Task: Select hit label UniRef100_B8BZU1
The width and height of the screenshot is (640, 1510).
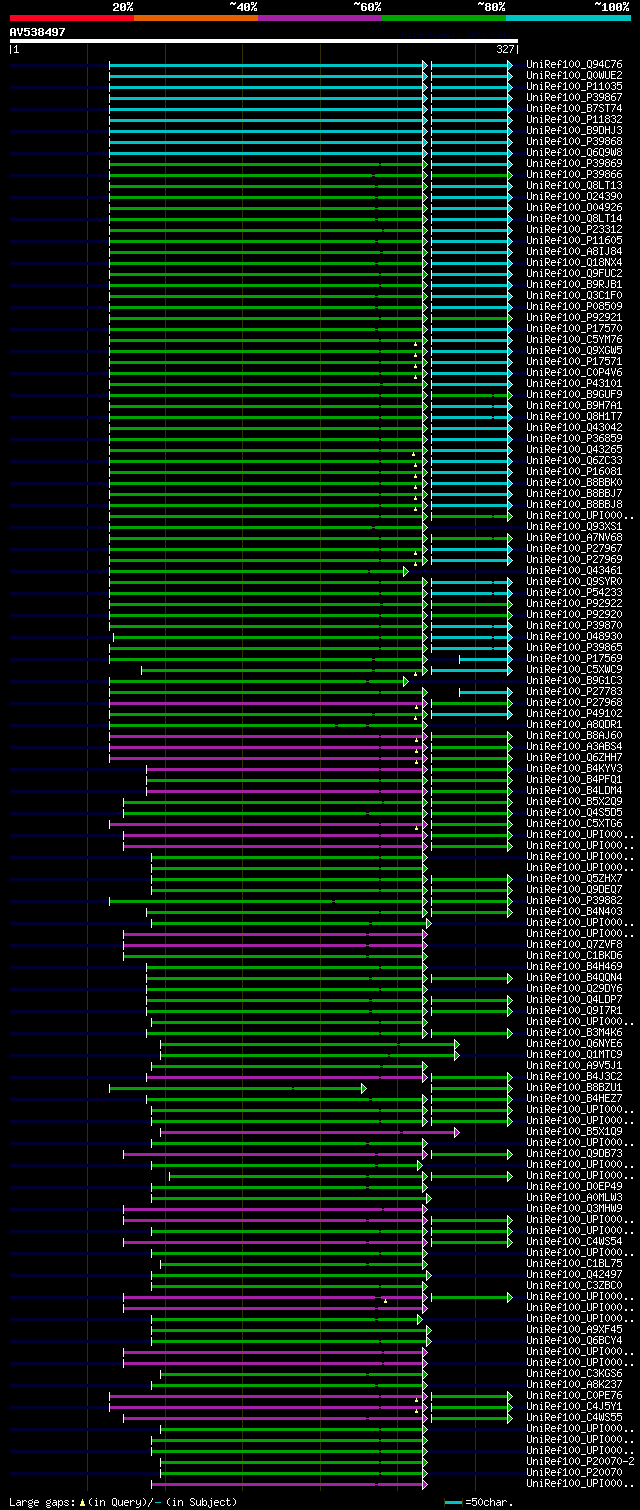Action: (x=574, y=1087)
